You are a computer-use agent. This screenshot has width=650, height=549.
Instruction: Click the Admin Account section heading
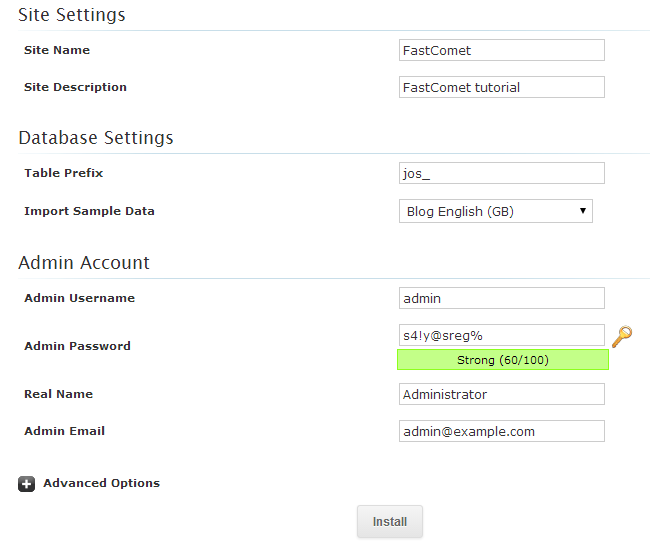click(84, 263)
